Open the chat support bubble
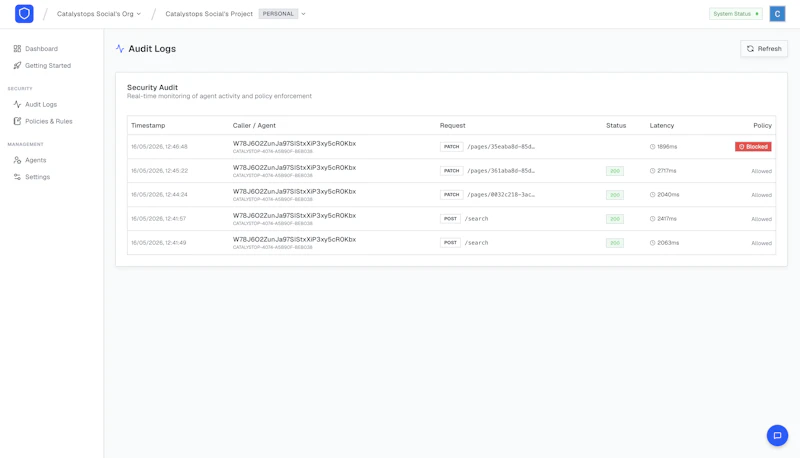The height and width of the screenshot is (458, 800). (777, 435)
